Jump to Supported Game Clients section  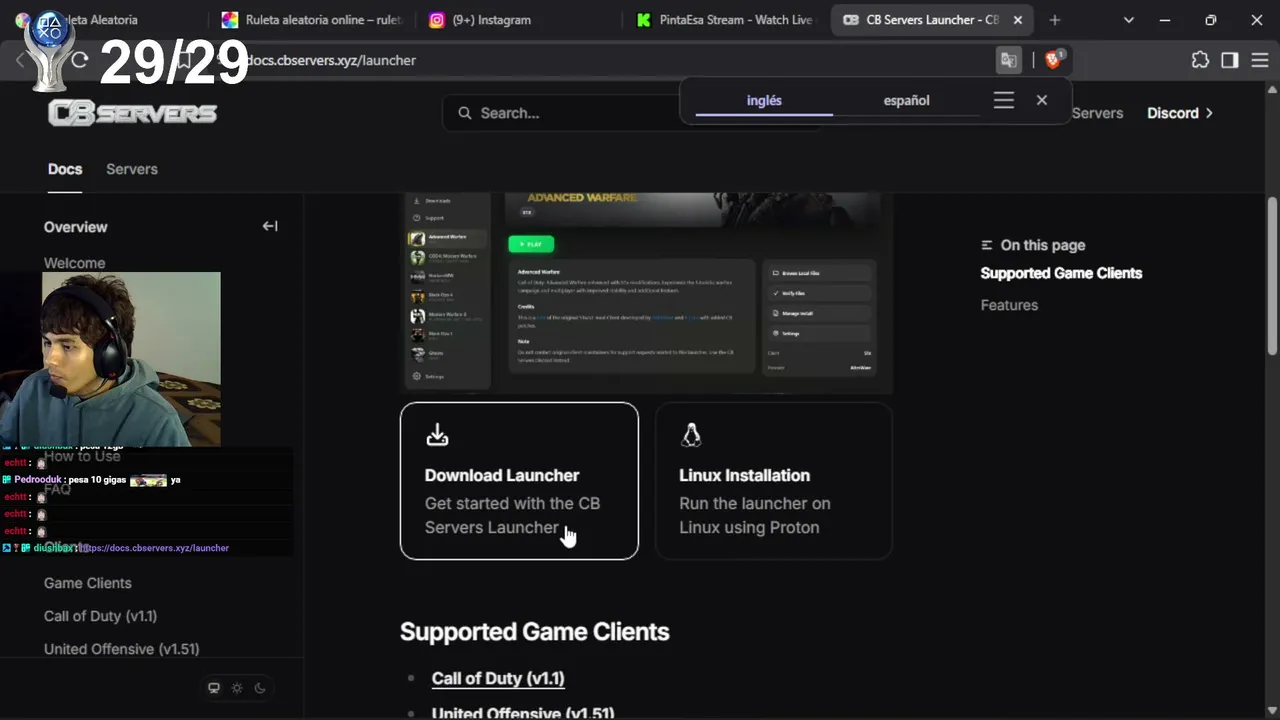(x=1061, y=273)
